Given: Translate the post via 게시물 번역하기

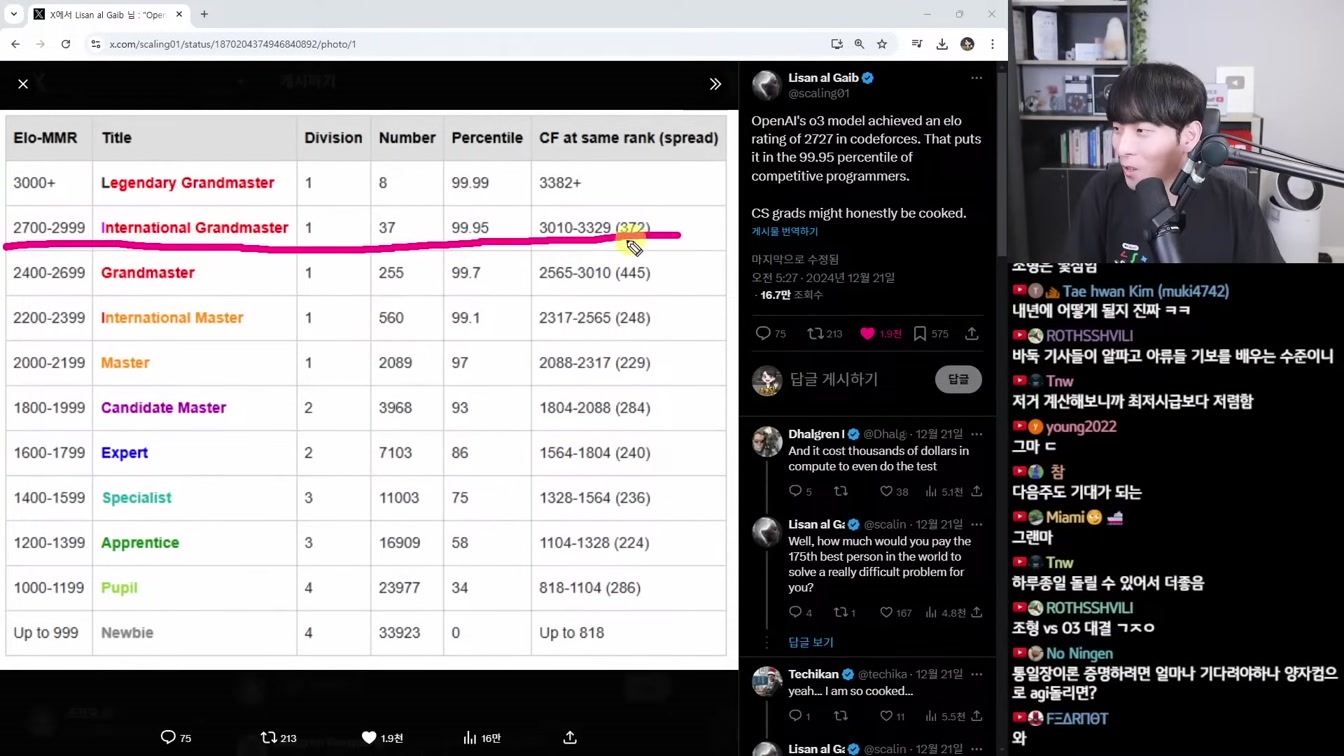Looking at the screenshot, I should click(785, 231).
